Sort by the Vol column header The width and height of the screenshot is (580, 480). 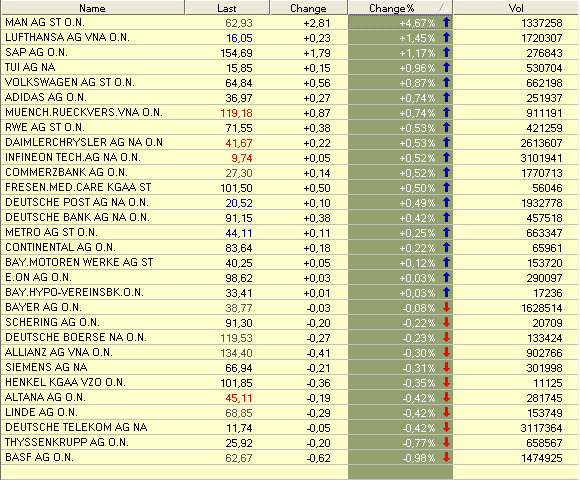[516, 8]
